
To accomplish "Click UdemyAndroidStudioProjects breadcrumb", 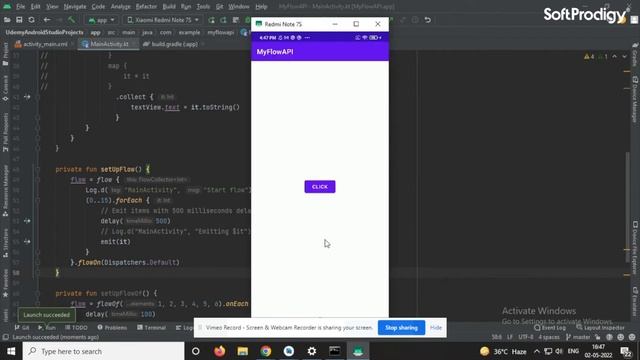I will pos(44,32).
